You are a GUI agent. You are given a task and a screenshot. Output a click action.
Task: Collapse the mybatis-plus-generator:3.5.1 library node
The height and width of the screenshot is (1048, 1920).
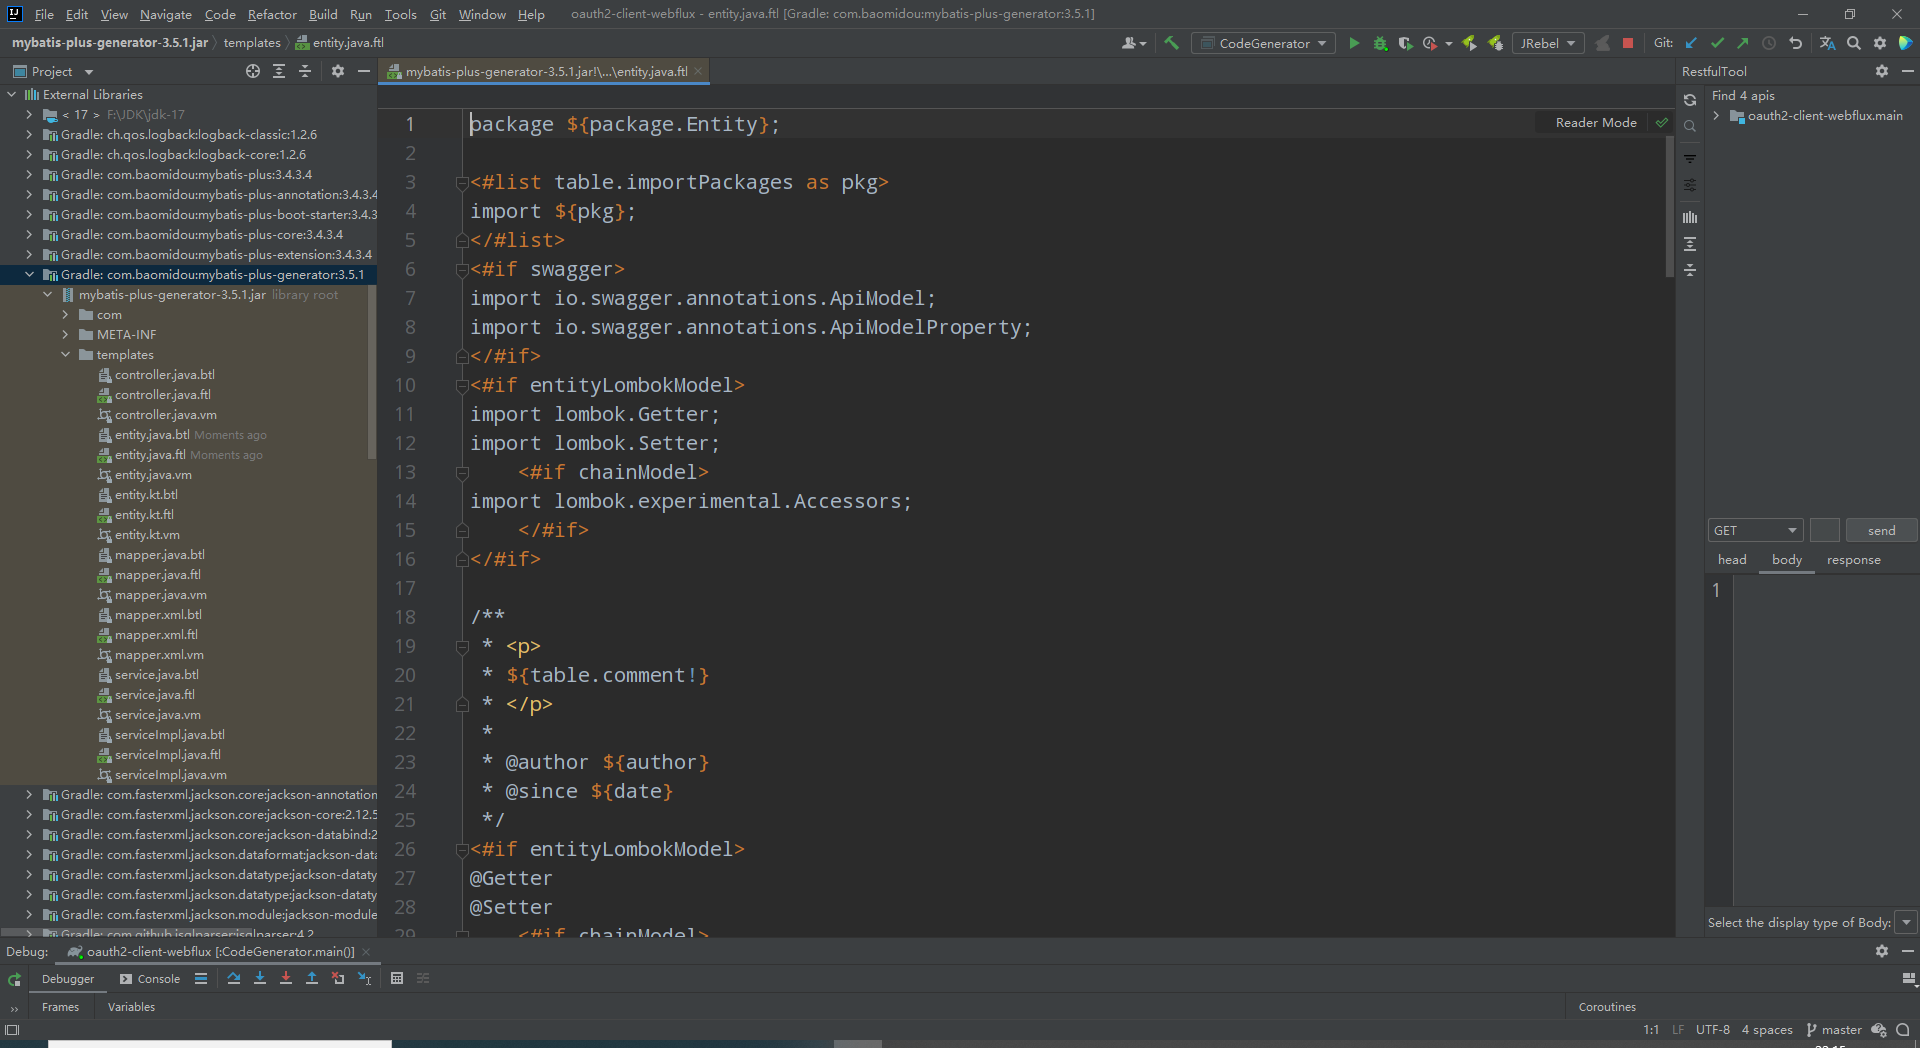click(29, 274)
